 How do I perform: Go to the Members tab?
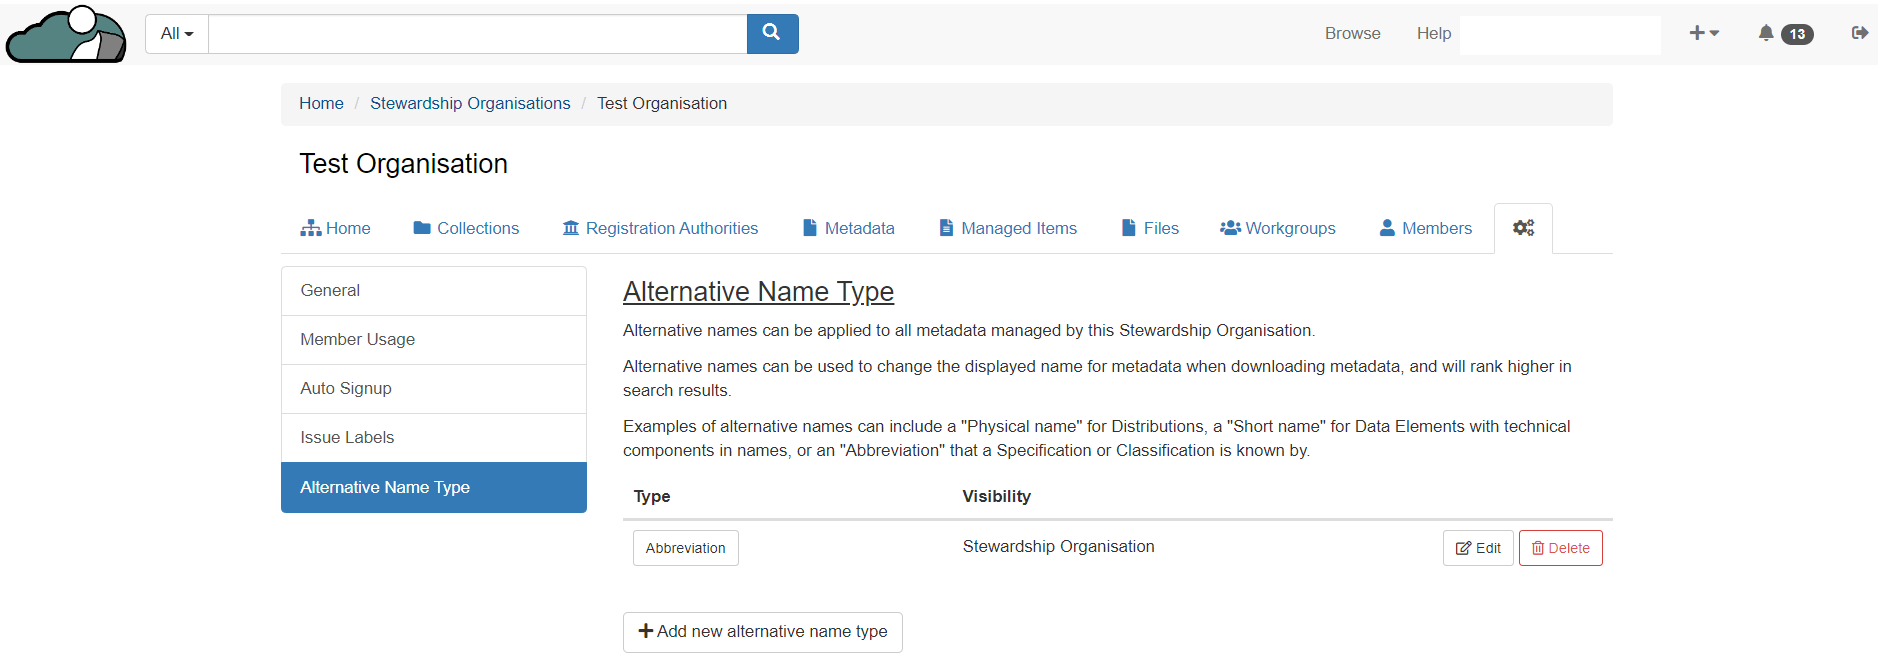click(x=1425, y=228)
